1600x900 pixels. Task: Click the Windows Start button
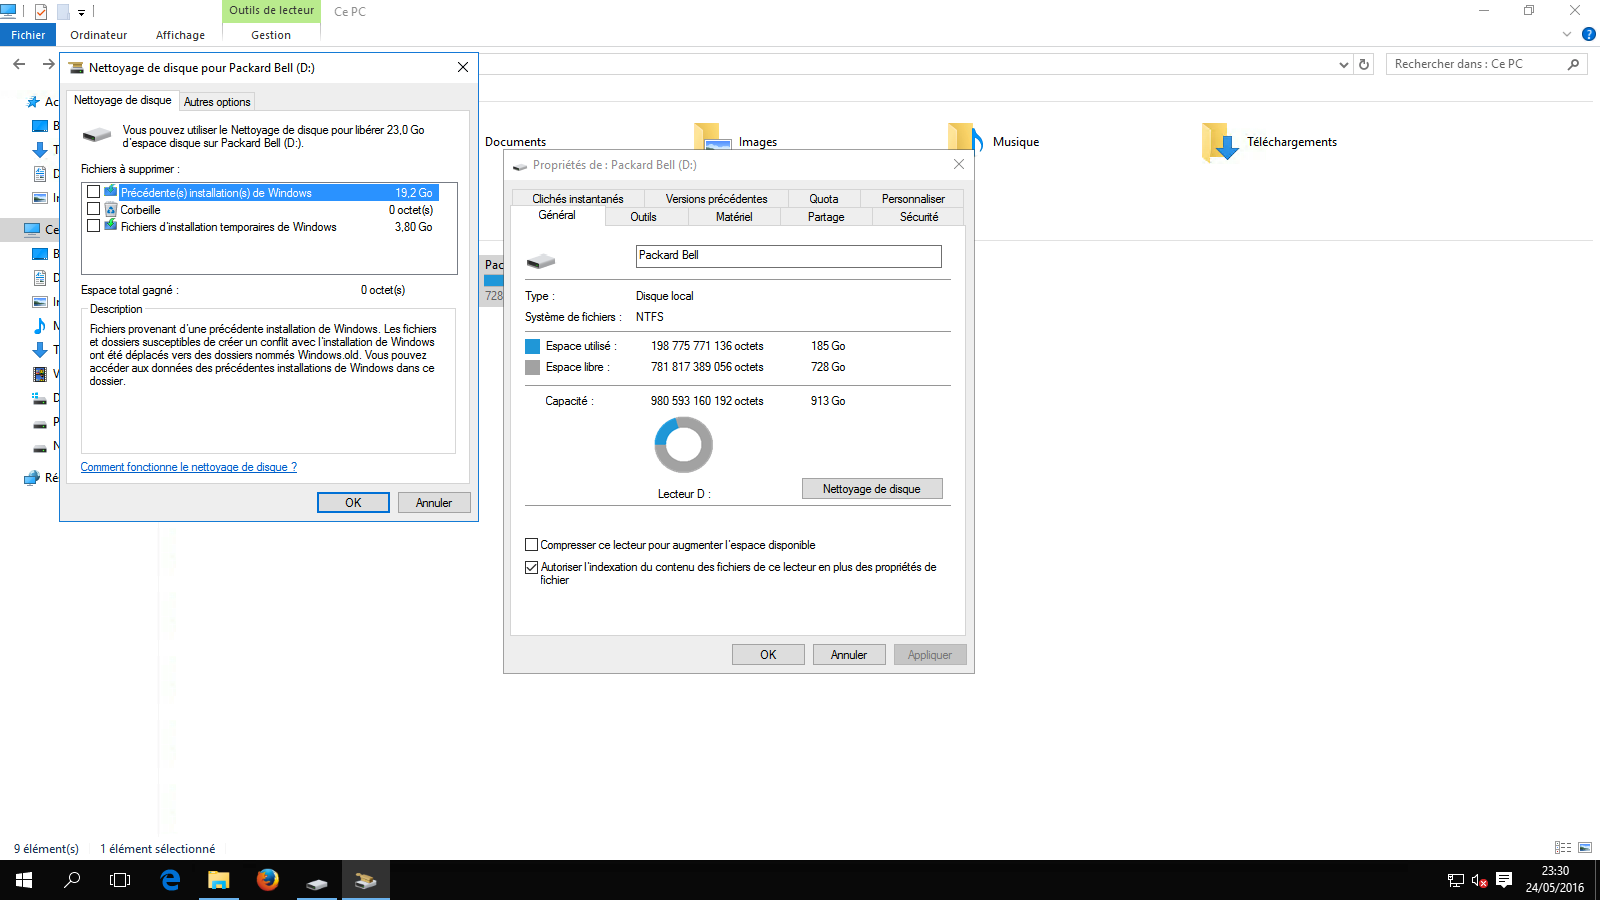(24, 880)
